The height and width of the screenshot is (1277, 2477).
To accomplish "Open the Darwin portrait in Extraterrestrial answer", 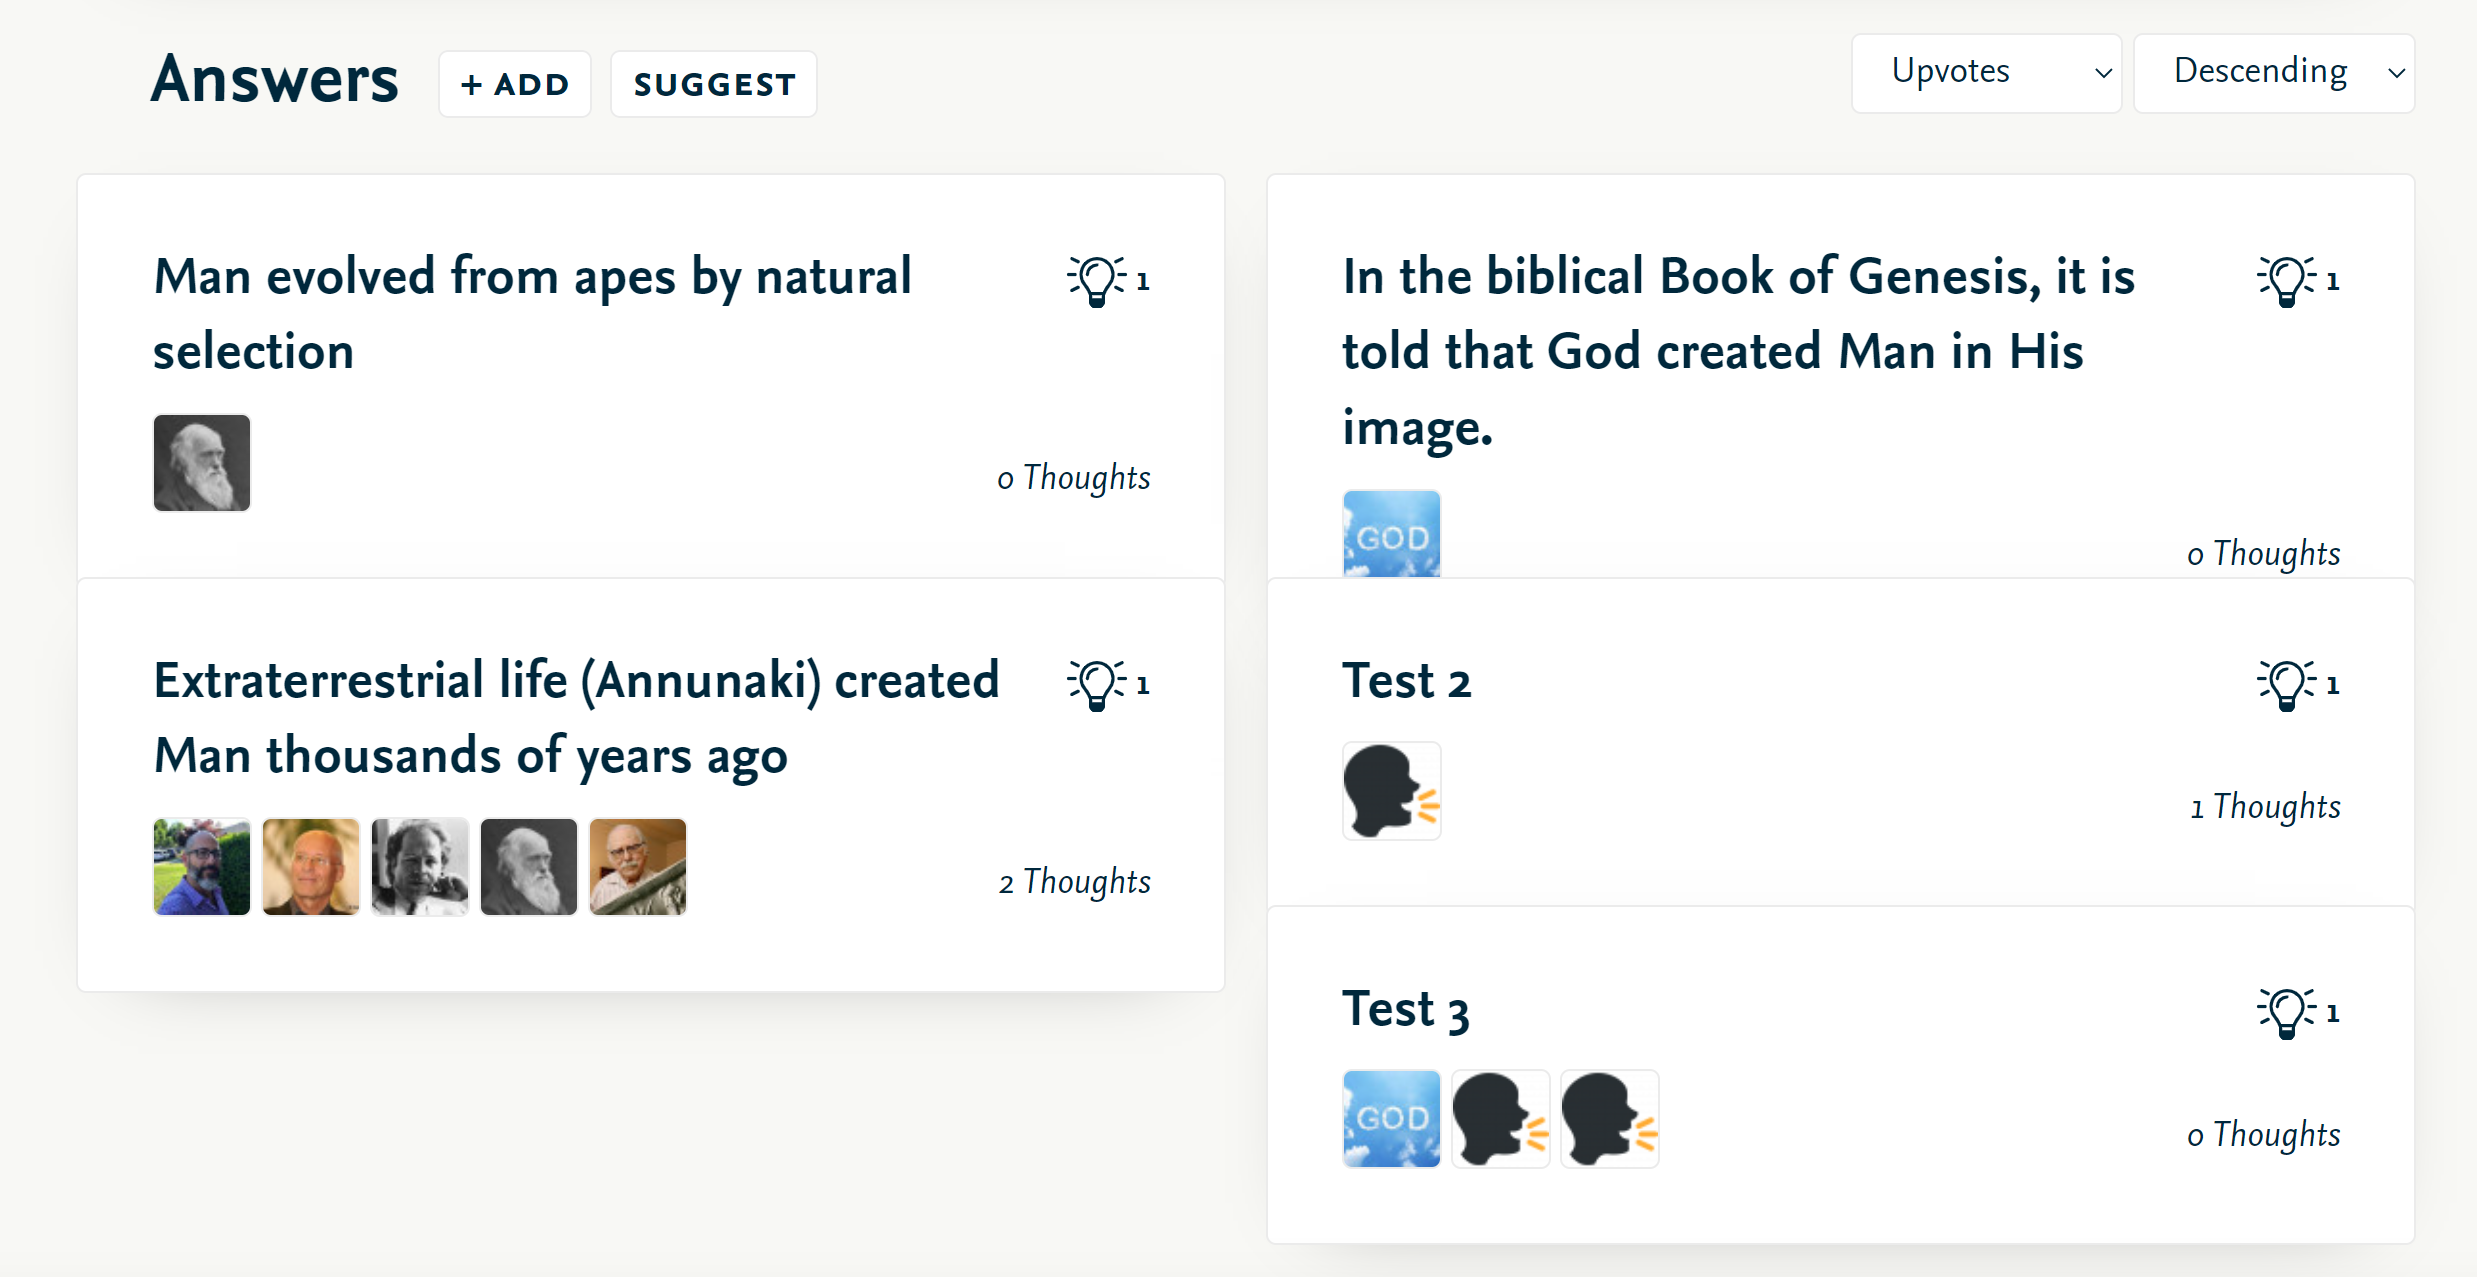I will click(529, 867).
